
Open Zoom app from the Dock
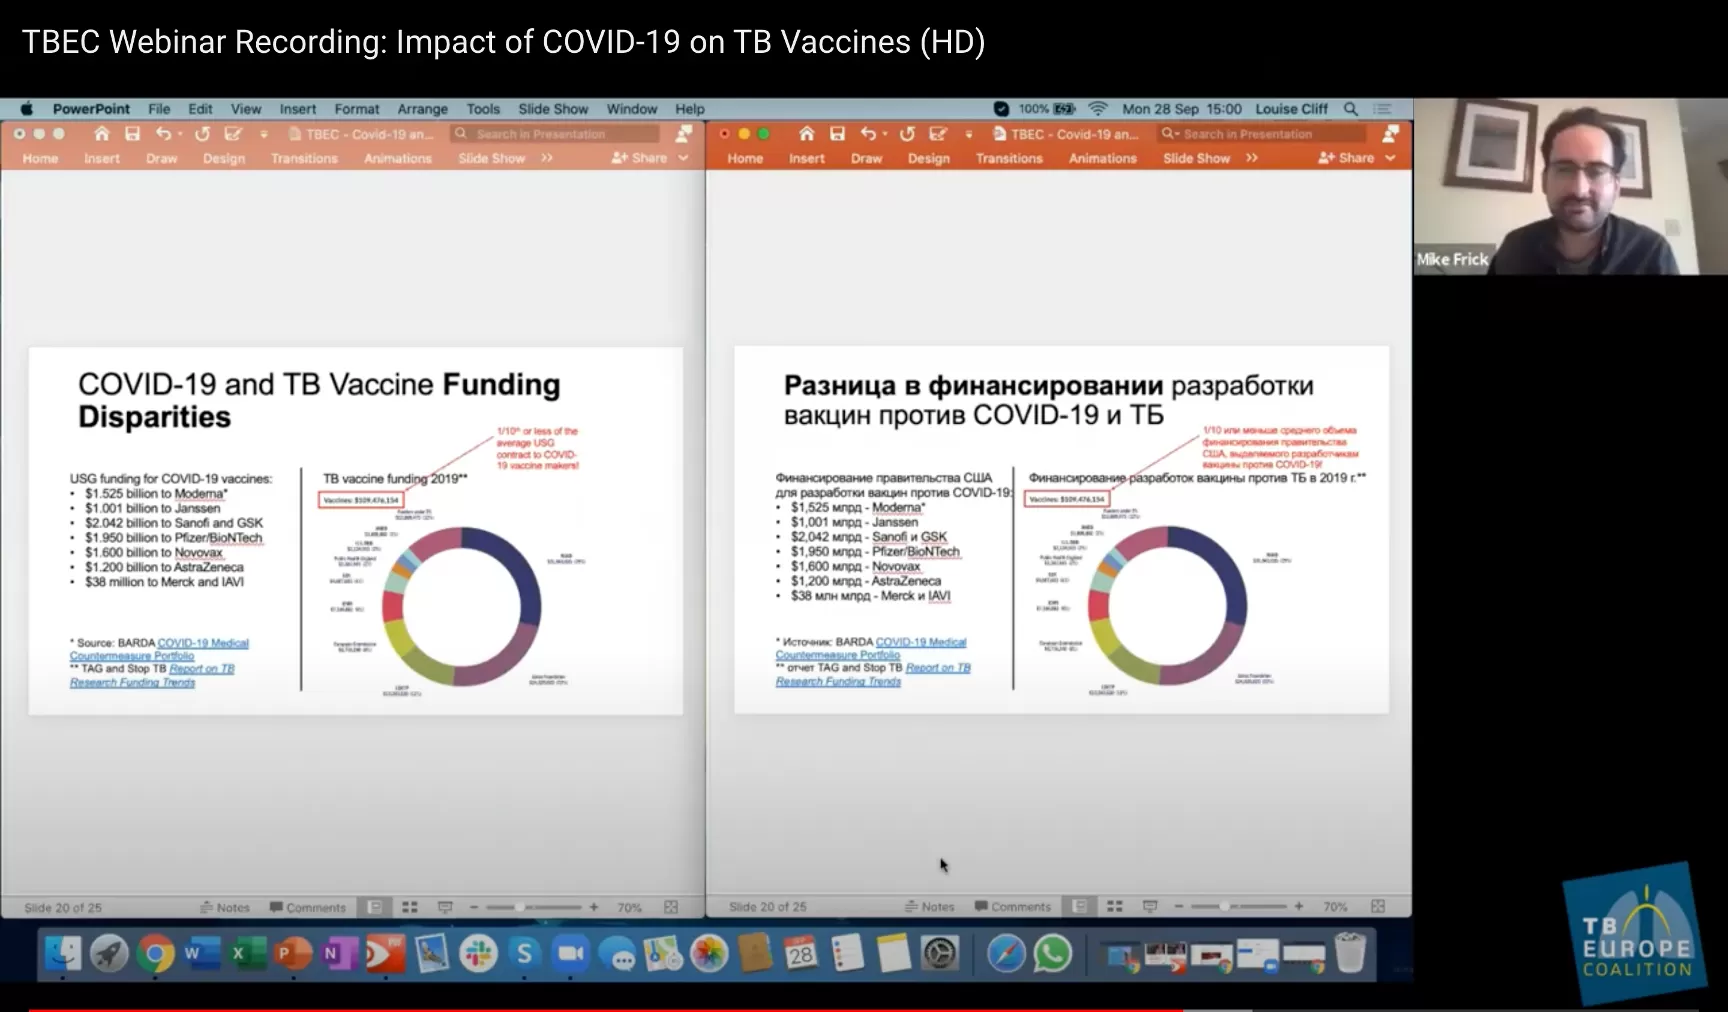(570, 954)
